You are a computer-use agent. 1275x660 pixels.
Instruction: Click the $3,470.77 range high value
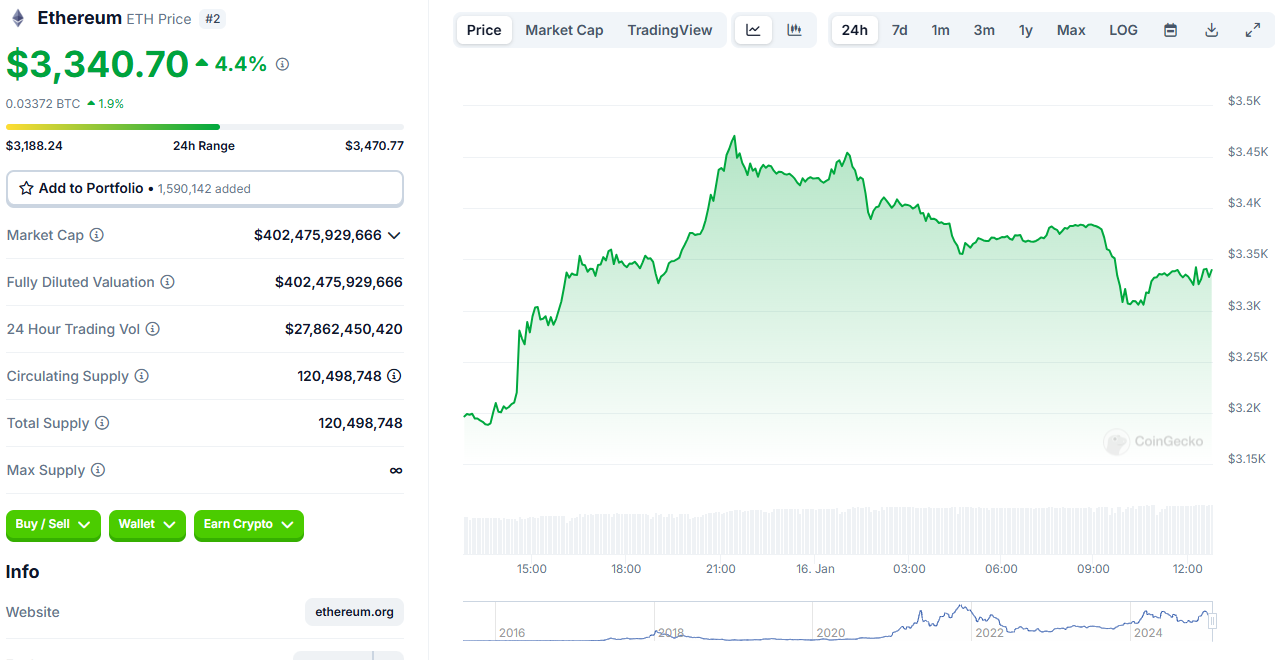[x=375, y=145]
